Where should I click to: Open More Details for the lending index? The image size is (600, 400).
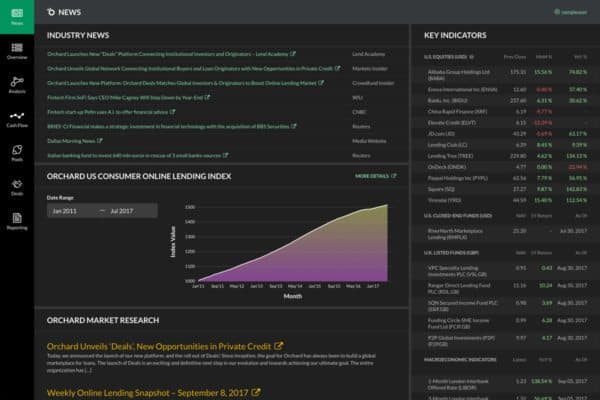tap(376, 175)
